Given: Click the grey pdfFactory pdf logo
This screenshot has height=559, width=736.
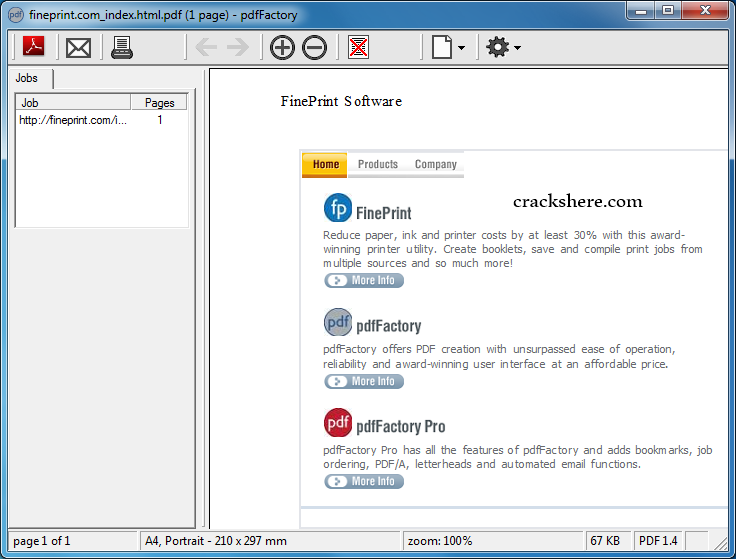Looking at the screenshot, I should pos(338,322).
